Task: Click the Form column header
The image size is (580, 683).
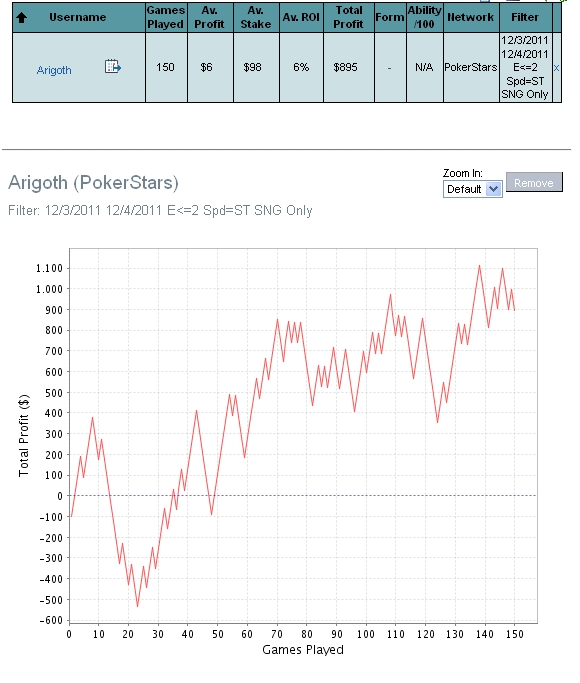Action: coord(390,17)
